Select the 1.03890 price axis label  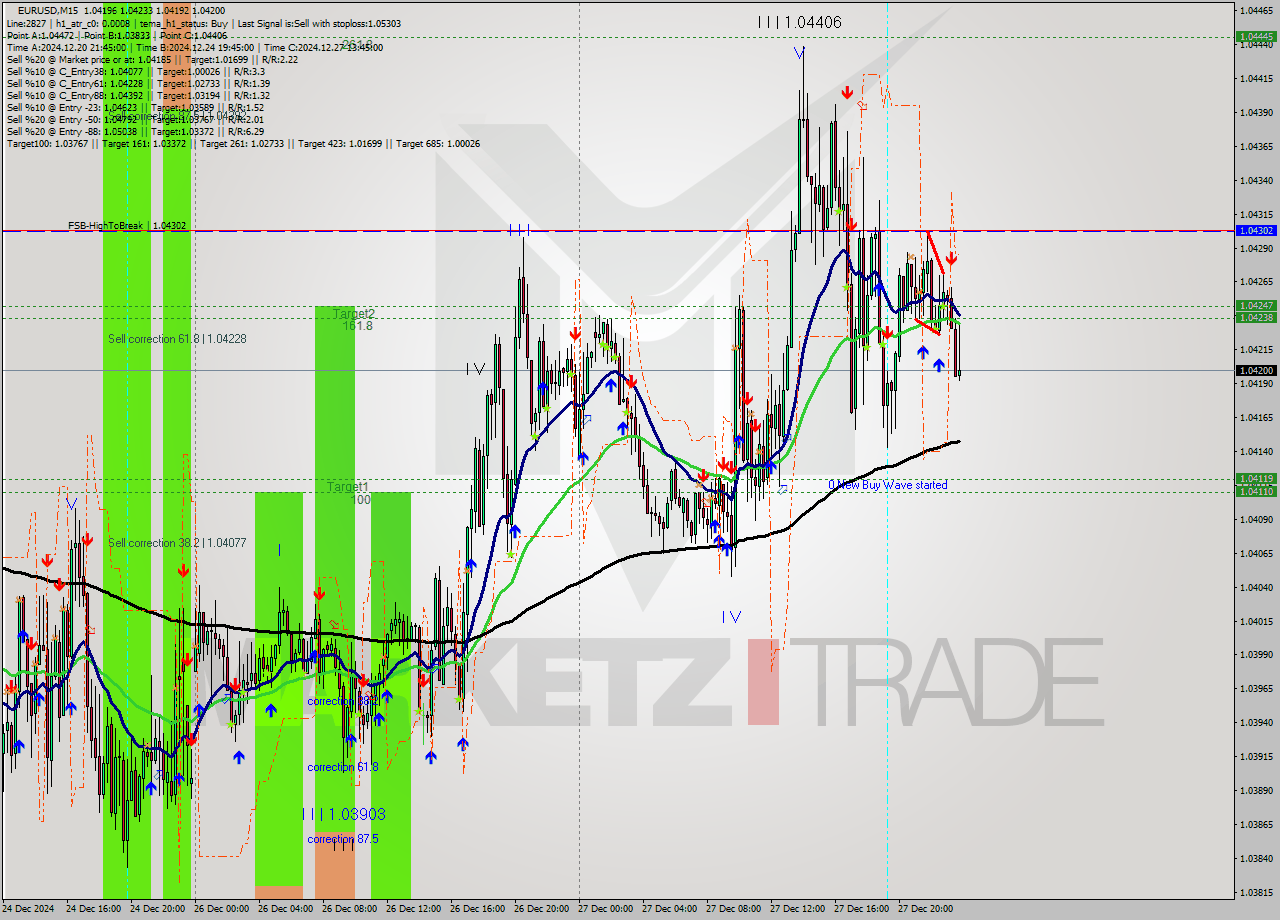(1256, 790)
